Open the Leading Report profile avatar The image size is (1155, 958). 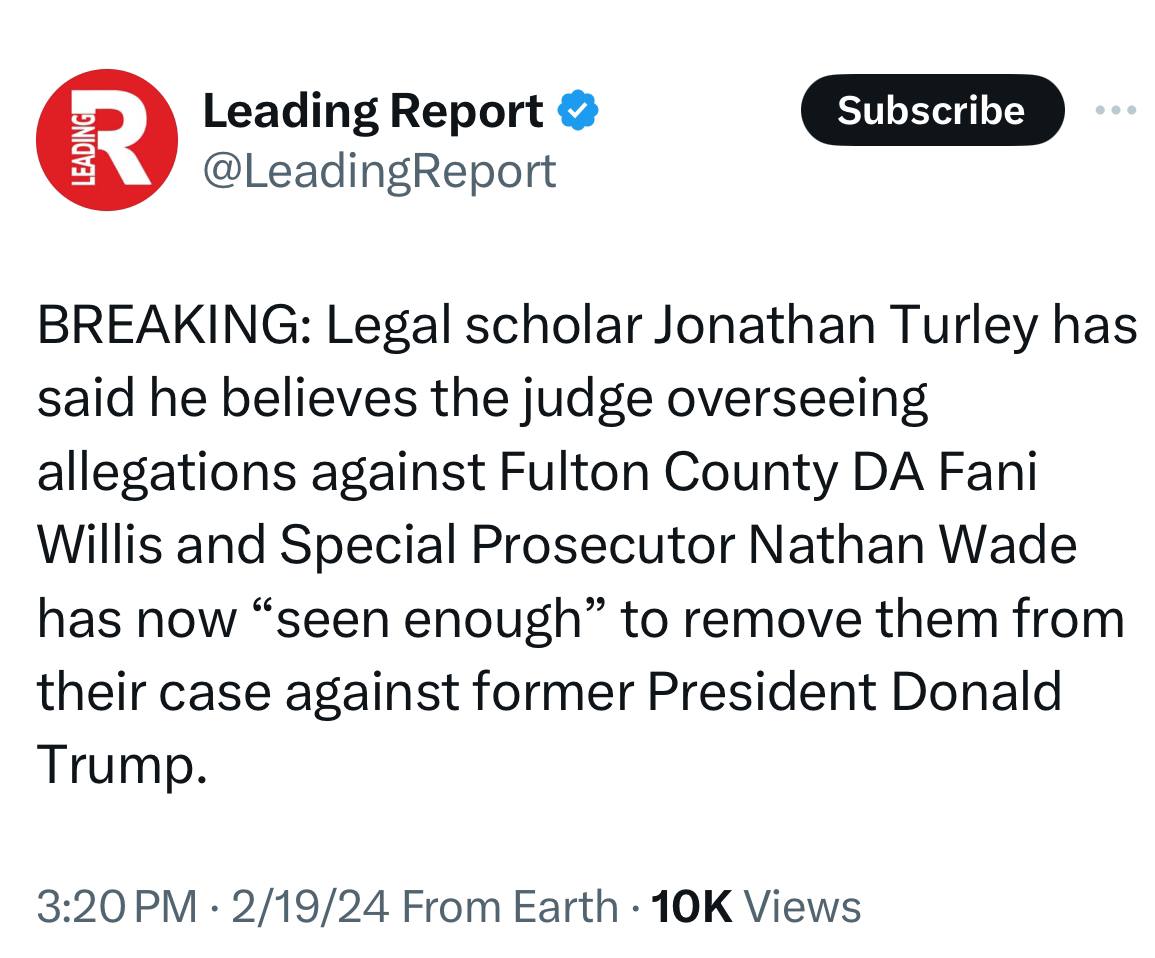[x=107, y=139]
